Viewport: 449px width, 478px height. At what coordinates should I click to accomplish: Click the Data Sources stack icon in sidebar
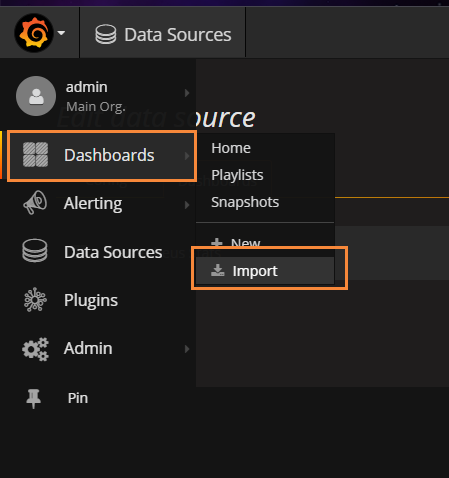35,251
